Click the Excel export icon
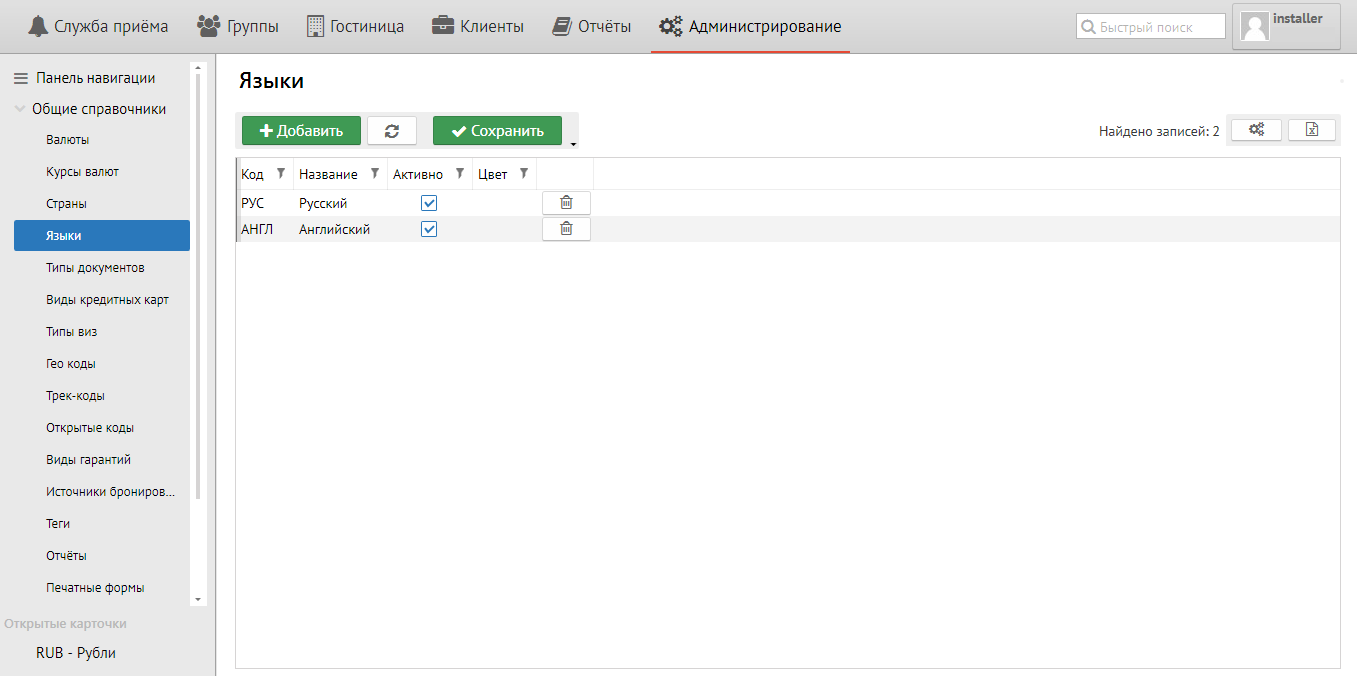1357x676 pixels. (x=1313, y=130)
